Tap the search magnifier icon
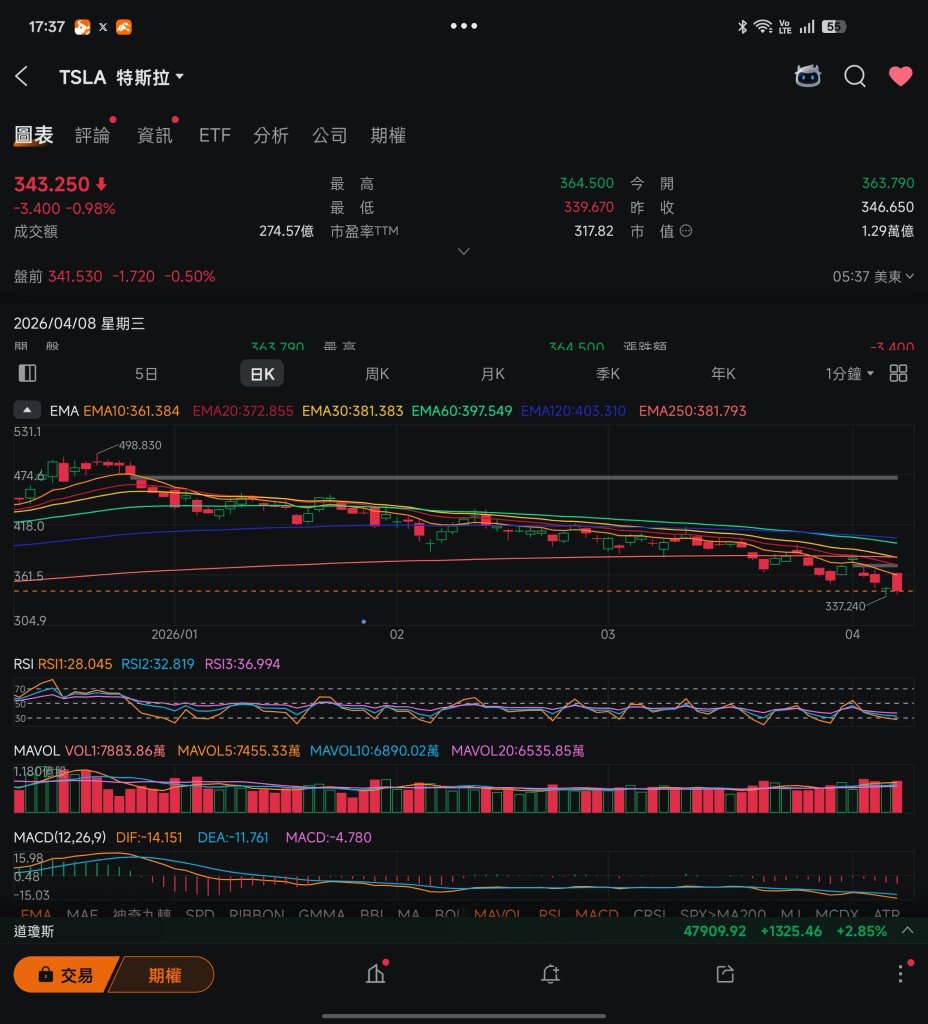This screenshot has width=928, height=1024. (854, 76)
